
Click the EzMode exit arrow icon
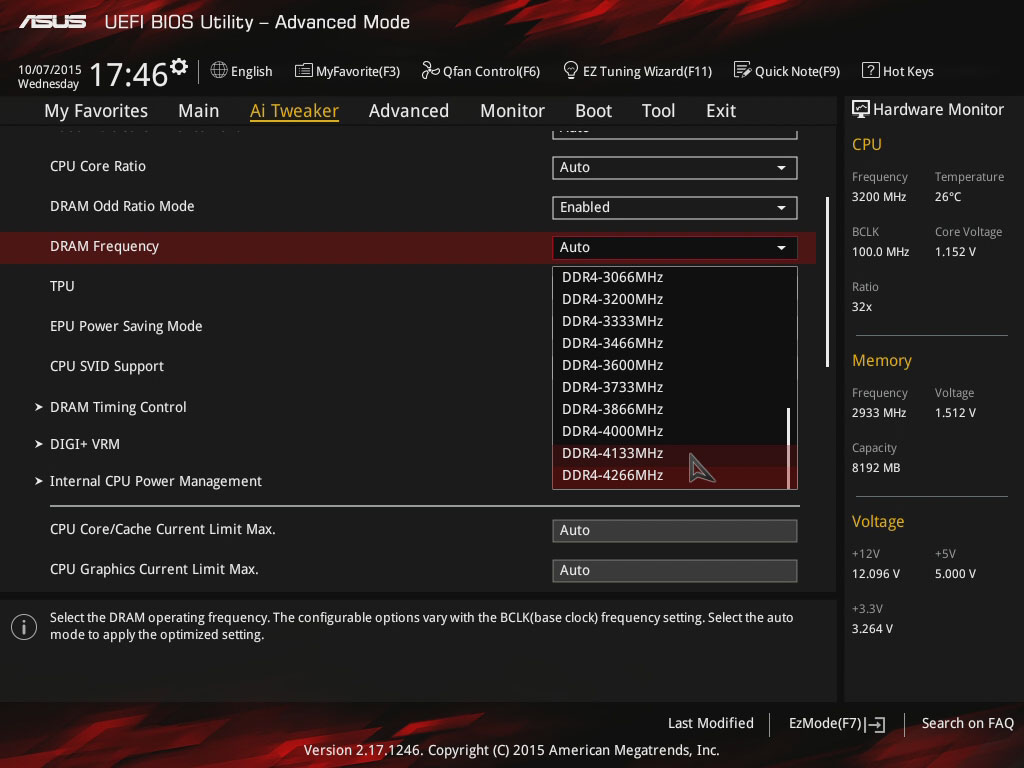[875, 724]
